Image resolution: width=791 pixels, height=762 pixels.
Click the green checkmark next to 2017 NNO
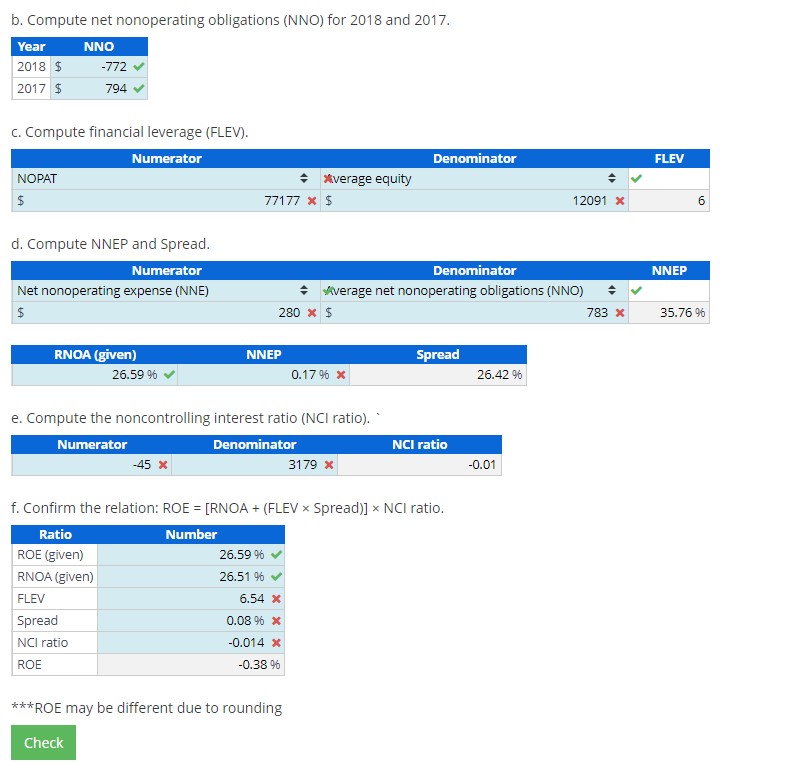139,88
